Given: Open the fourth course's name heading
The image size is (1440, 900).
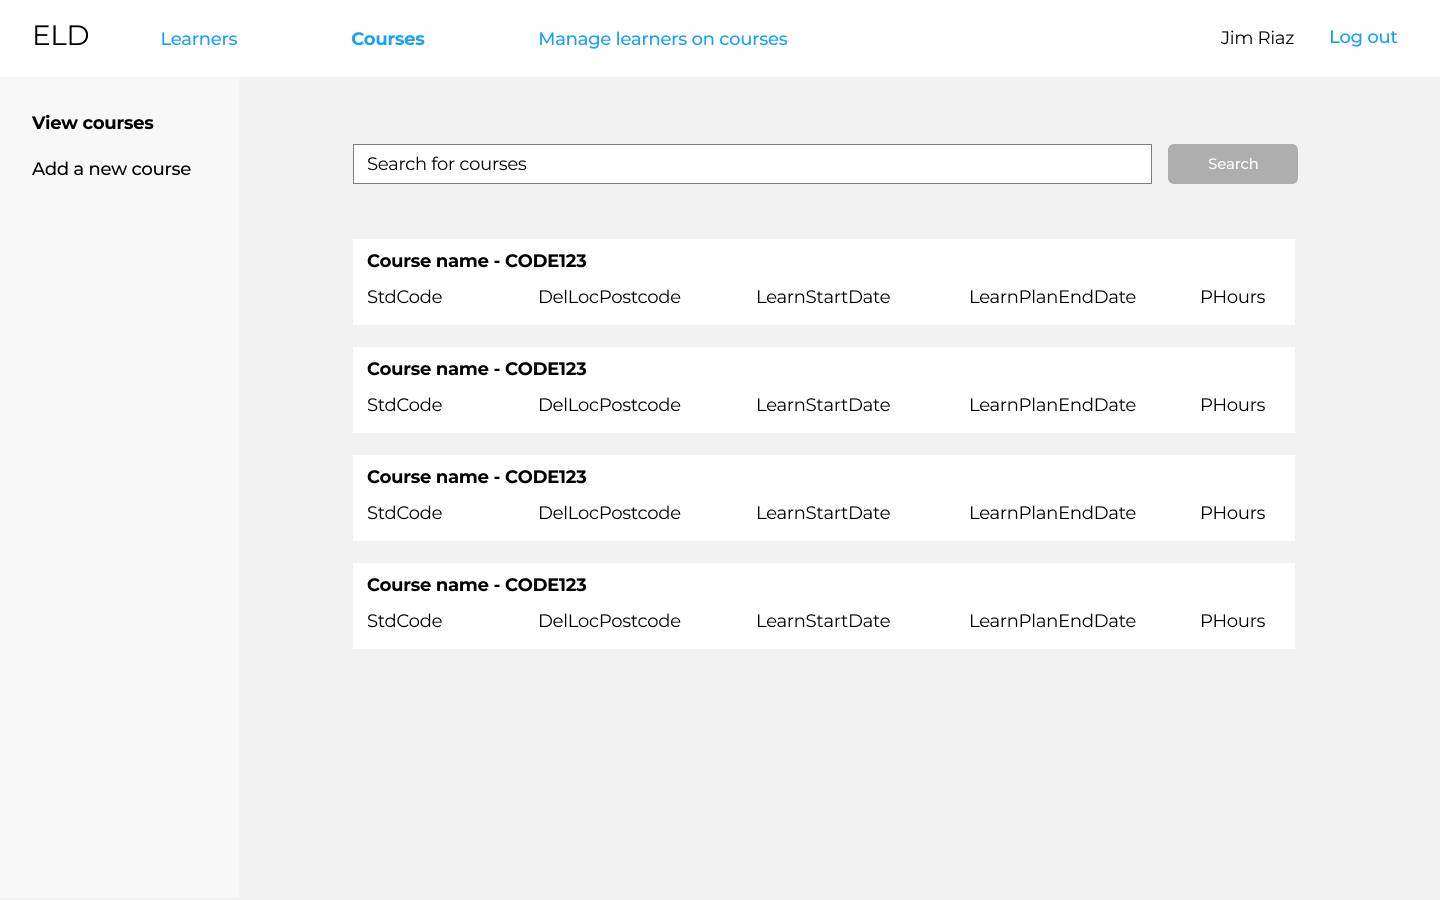Looking at the screenshot, I should coord(476,585).
